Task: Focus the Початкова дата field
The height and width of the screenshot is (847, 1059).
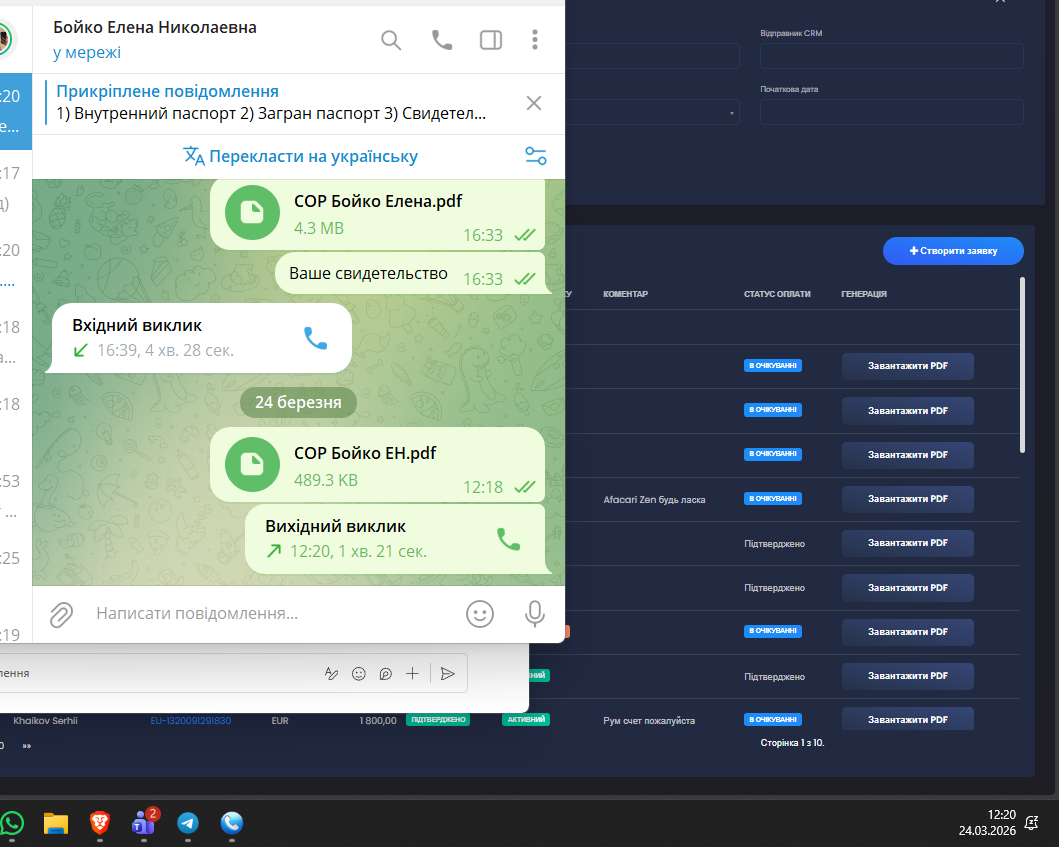Action: click(x=892, y=112)
